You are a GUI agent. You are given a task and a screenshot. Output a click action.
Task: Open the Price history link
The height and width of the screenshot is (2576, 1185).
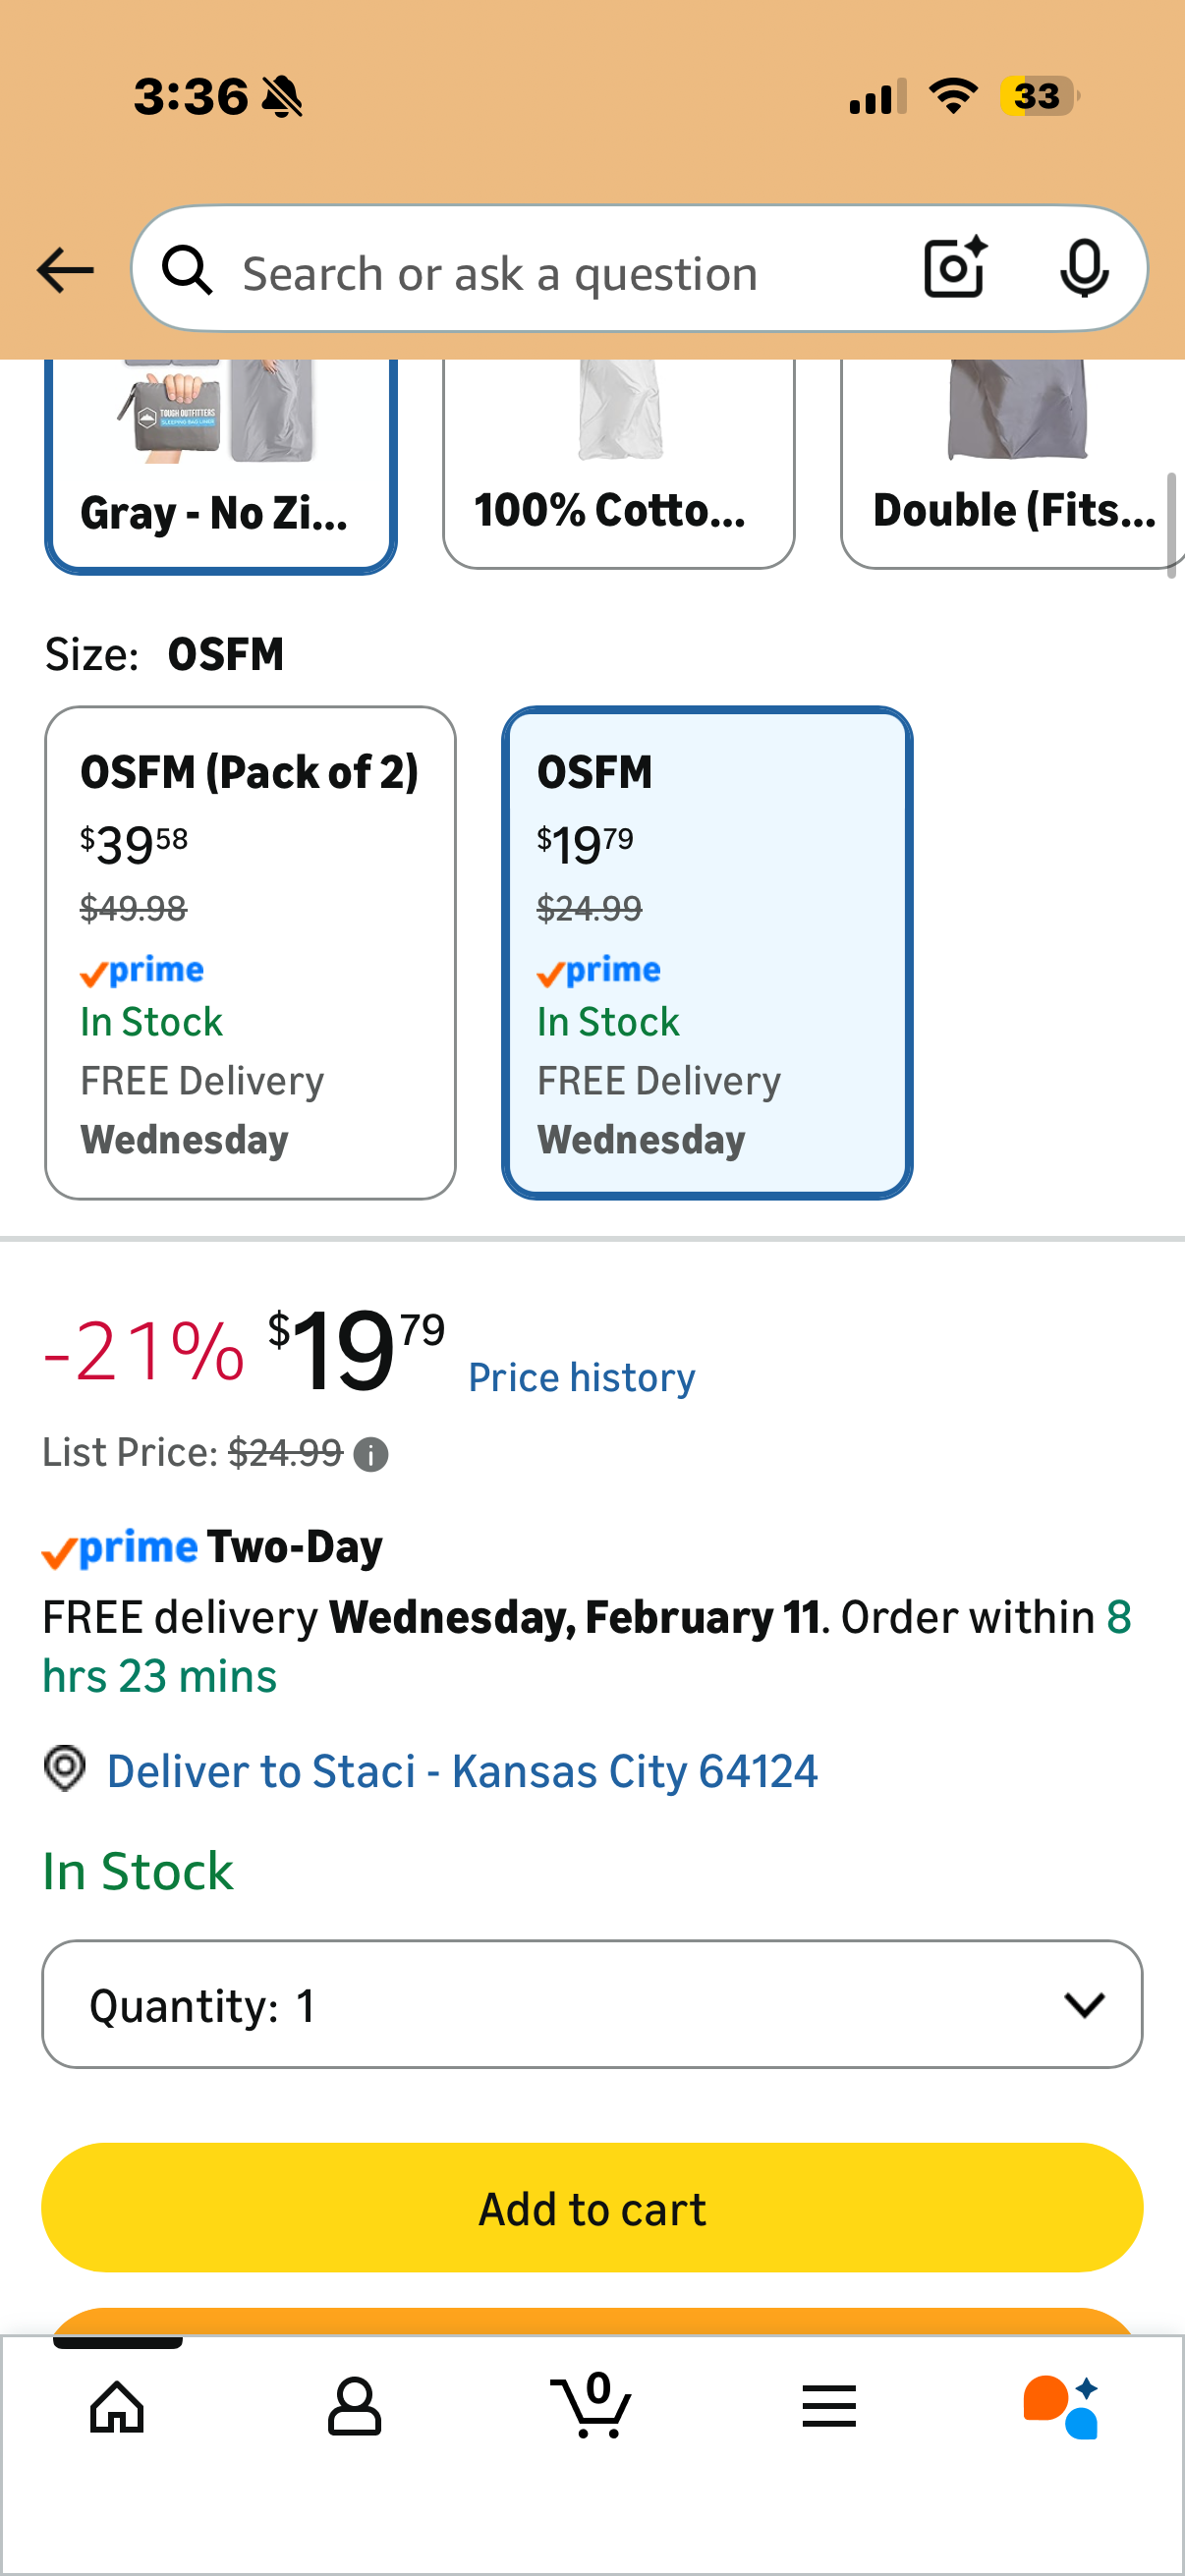tap(581, 1378)
